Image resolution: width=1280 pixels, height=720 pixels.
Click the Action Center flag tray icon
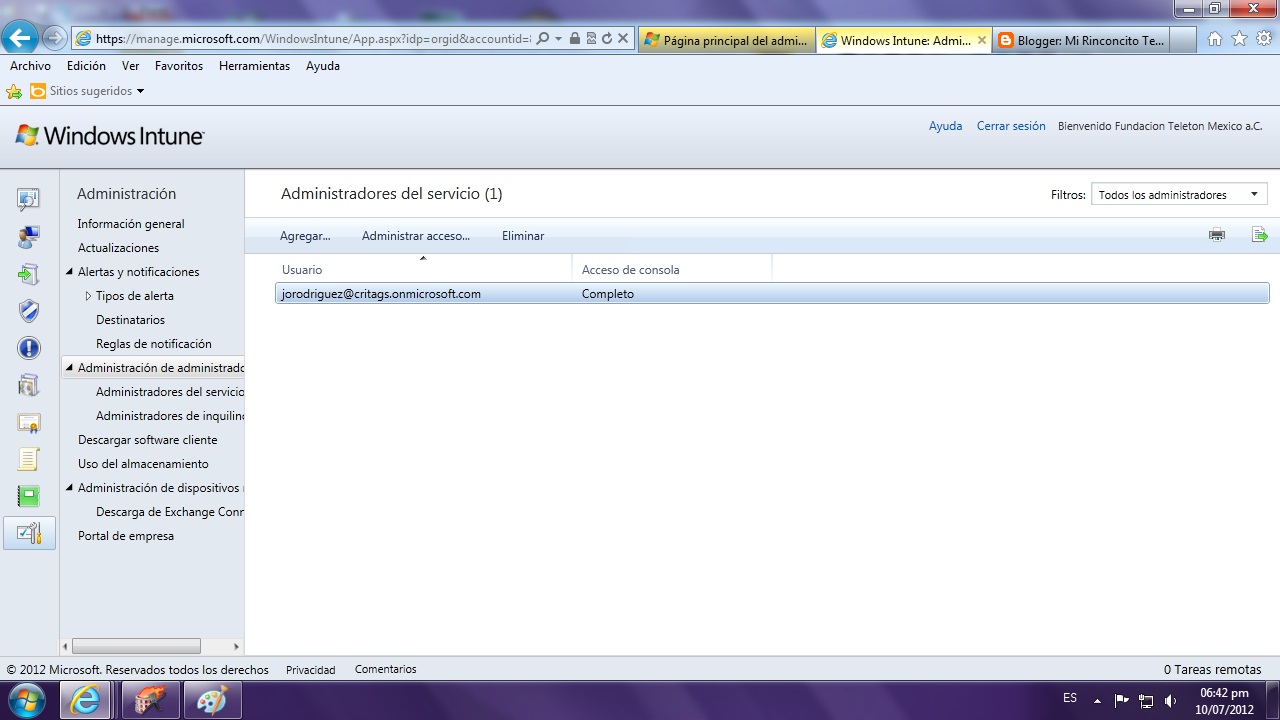point(1122,700)
